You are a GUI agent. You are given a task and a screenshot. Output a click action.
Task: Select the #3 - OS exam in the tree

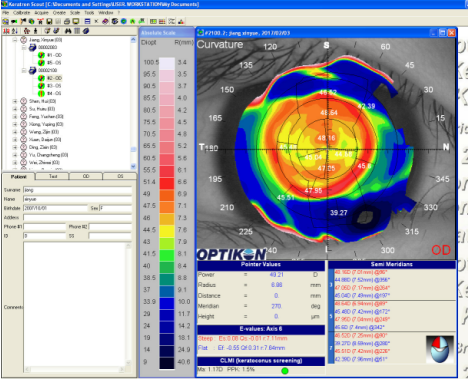click(54, 86)
